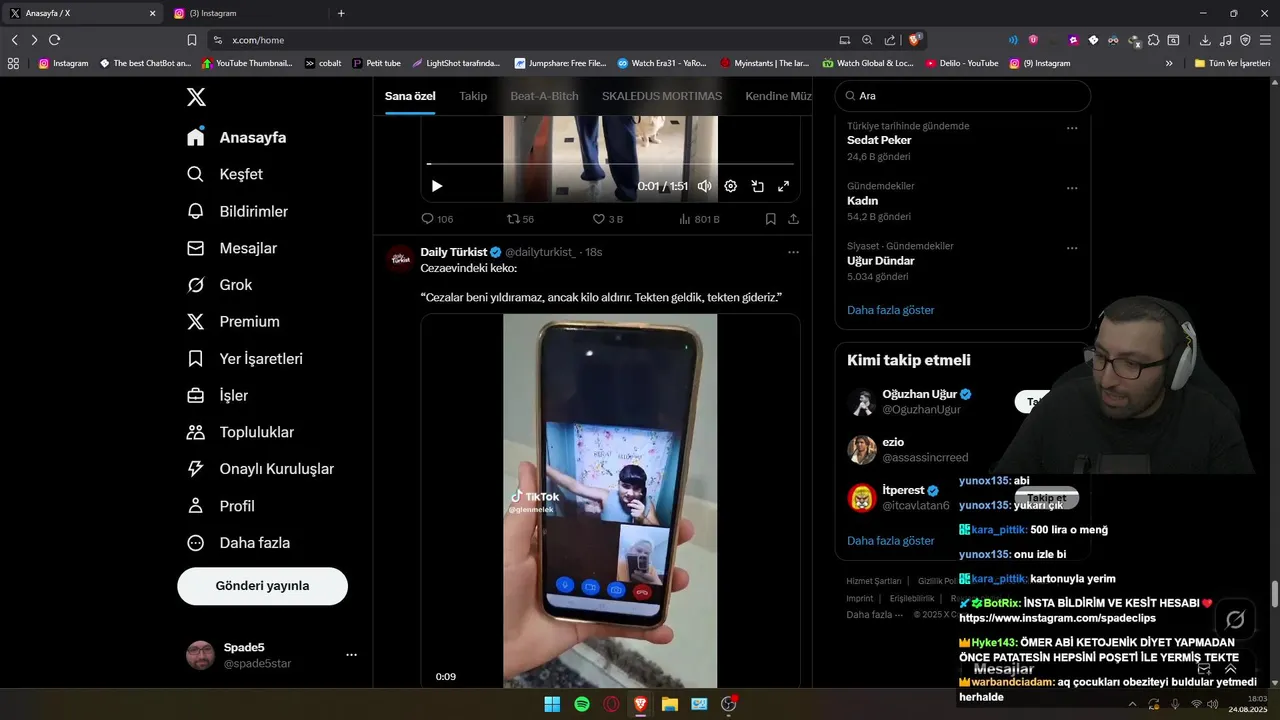Viewport: 1280px width, 720px height.
Task: Play the video in top post
Action: 437,186
